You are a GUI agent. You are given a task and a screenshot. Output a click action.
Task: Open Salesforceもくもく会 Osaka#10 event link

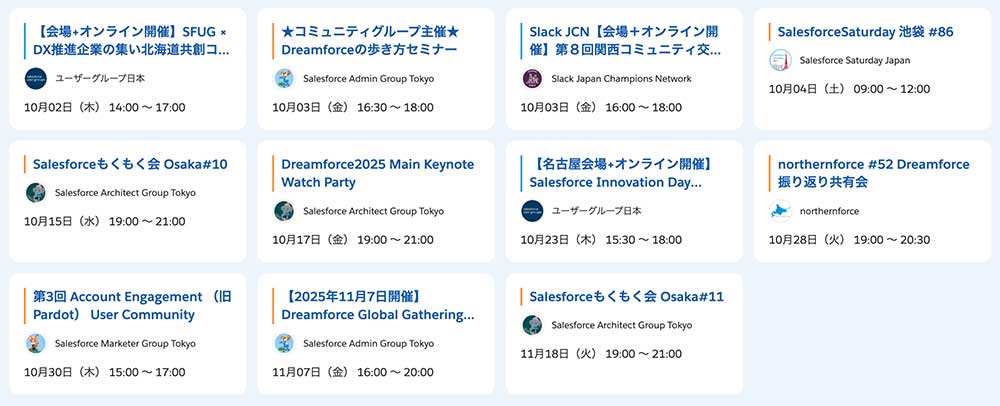130,164
